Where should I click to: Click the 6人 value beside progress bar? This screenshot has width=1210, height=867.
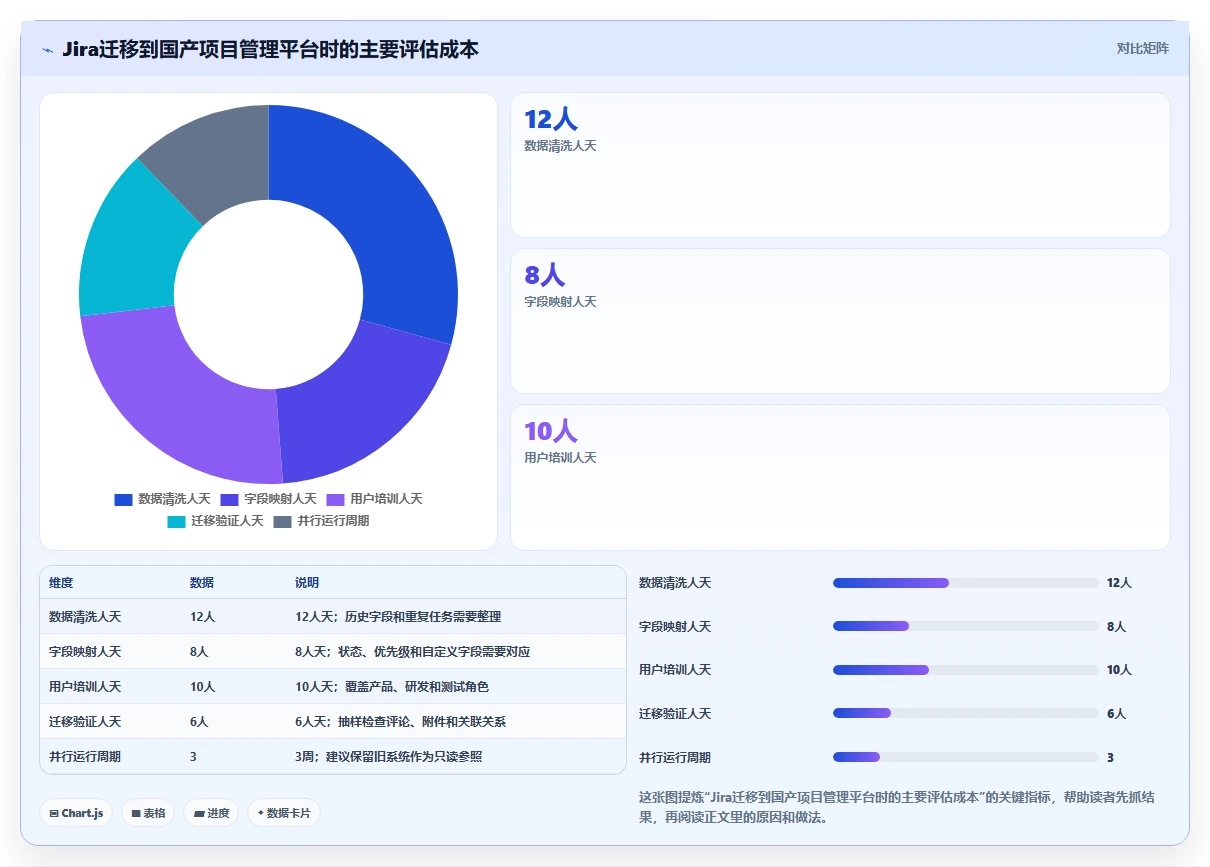tap(1116, 714)
